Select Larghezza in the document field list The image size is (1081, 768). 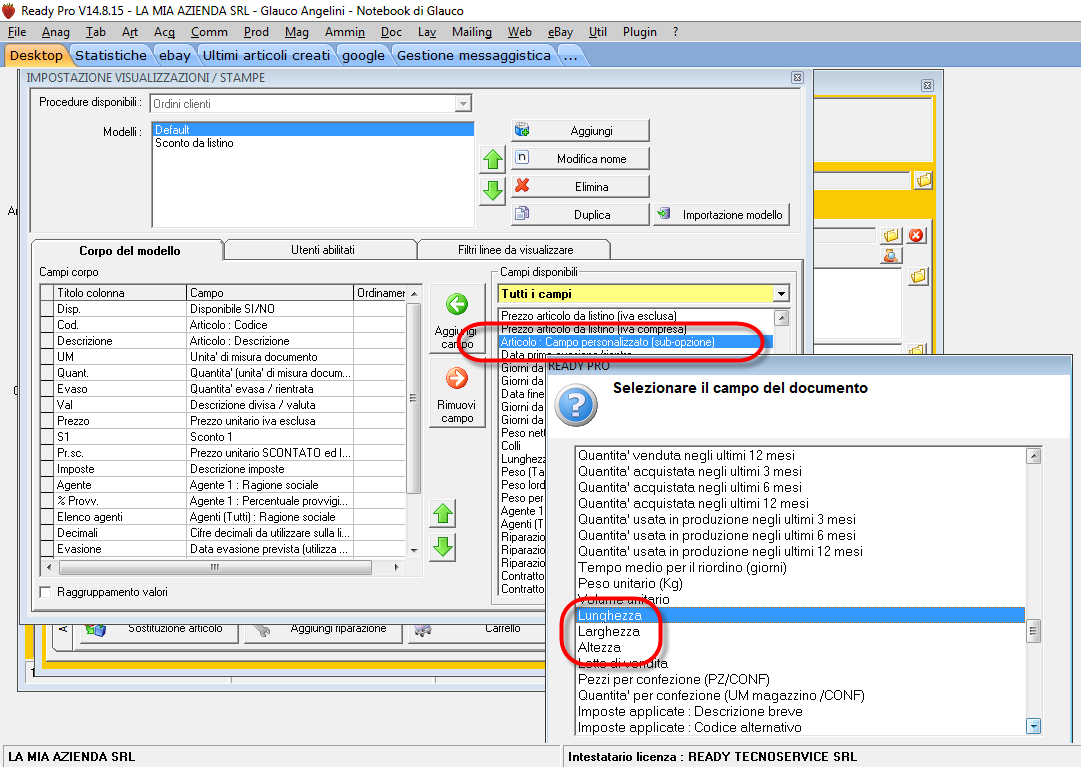(610, 632)
